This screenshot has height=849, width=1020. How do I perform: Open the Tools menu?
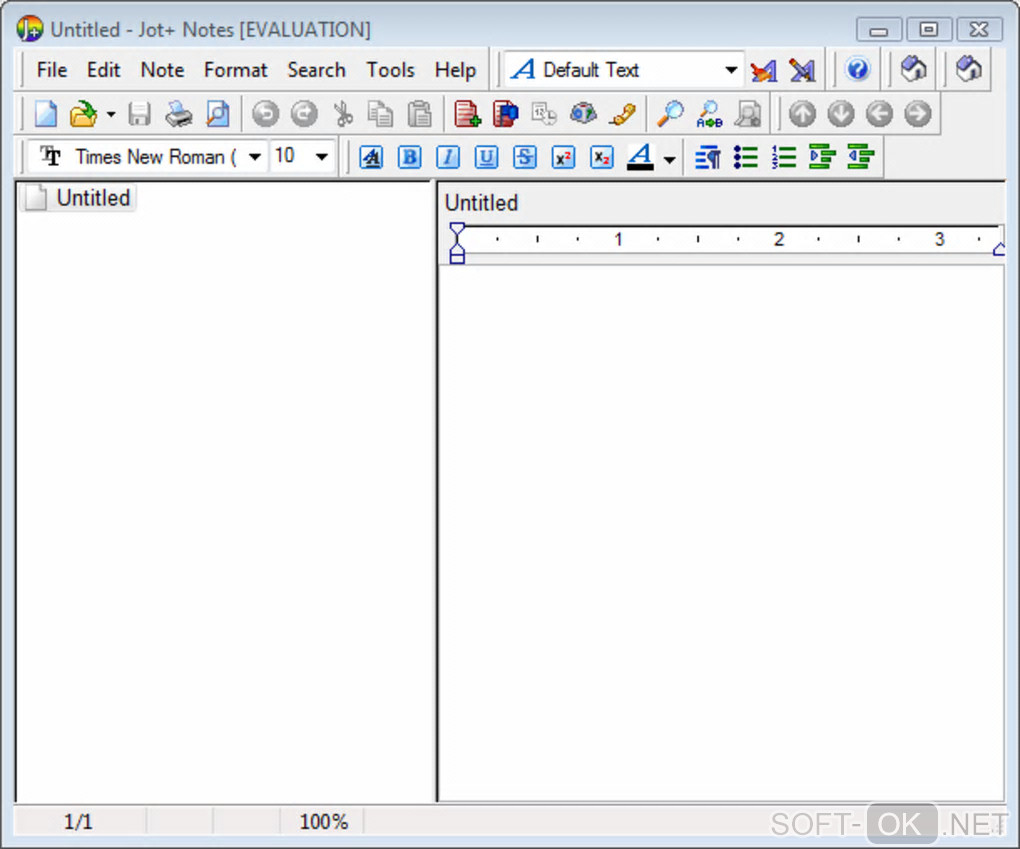point(390,70)
